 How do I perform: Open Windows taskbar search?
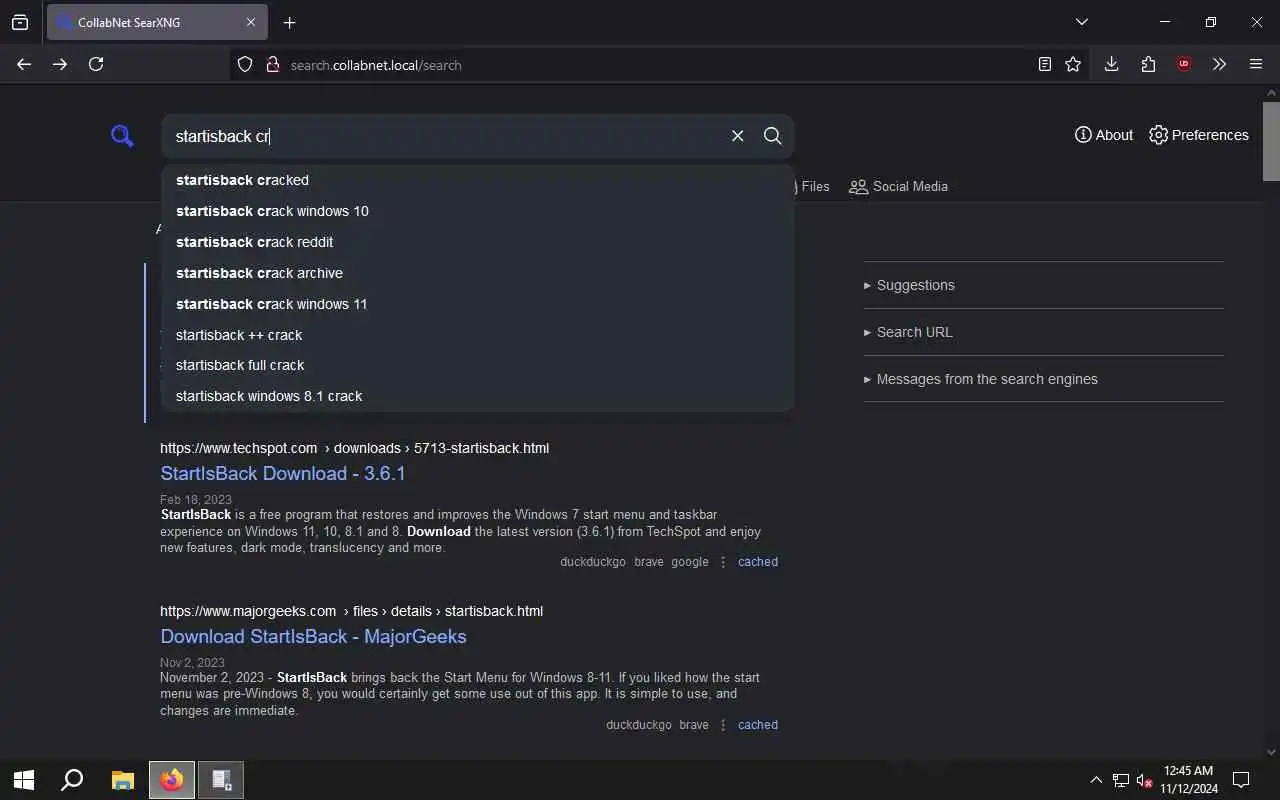pos(72,780)
